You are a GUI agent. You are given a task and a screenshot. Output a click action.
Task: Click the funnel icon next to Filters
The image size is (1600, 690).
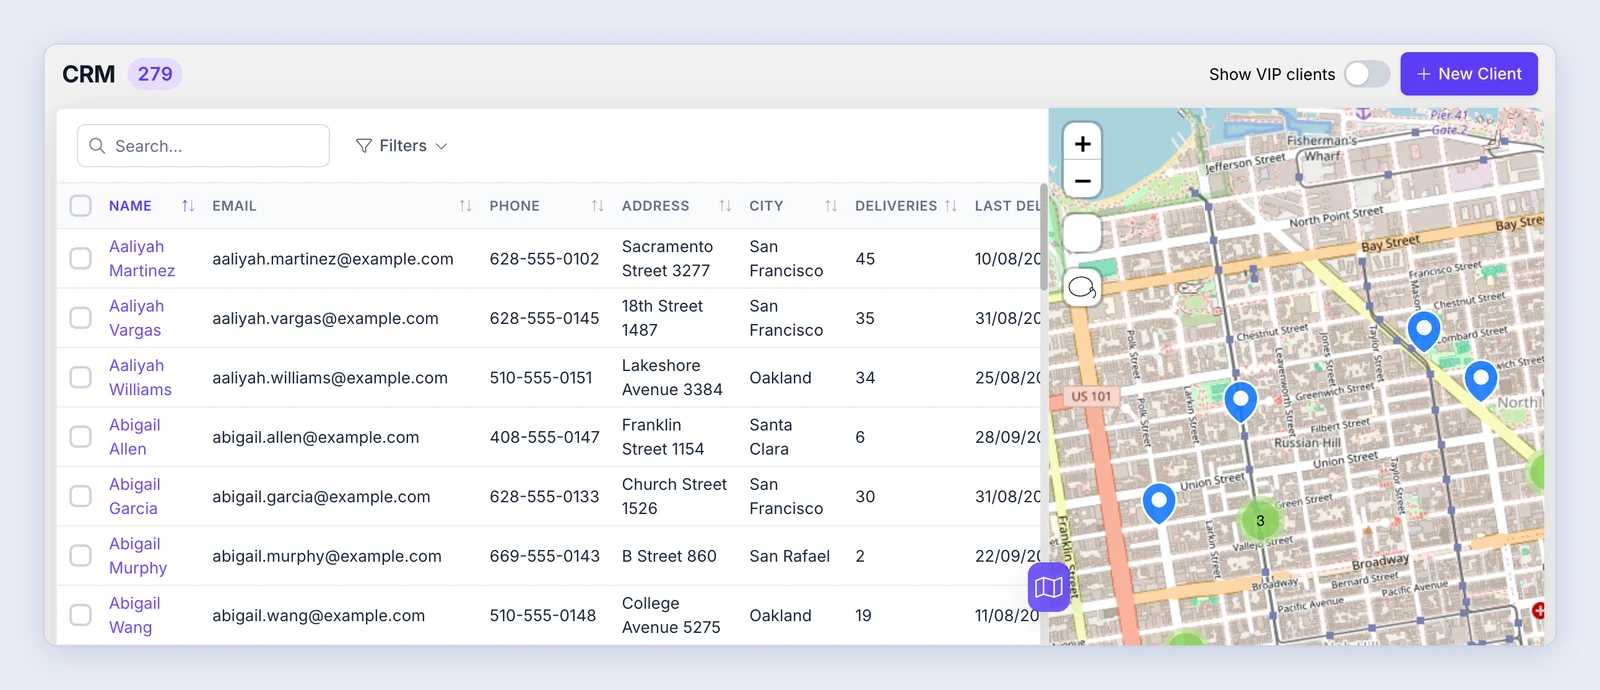(364, 146)
